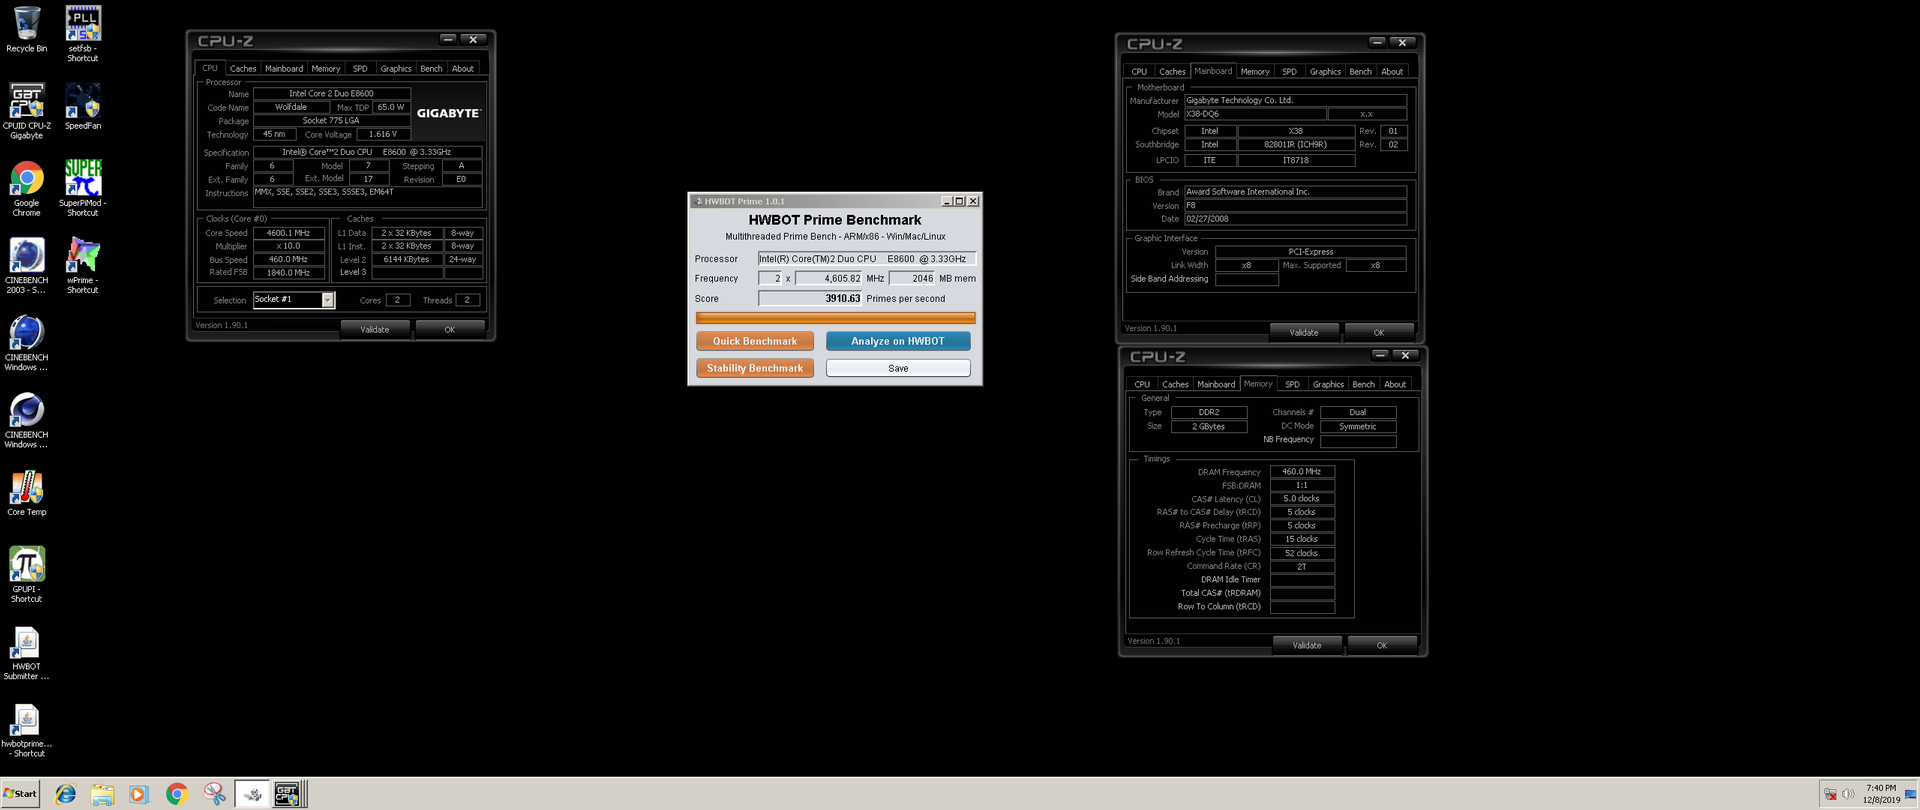
Task: Open Internet Explorer from the taskbar
Action: (x=65, y=794)
